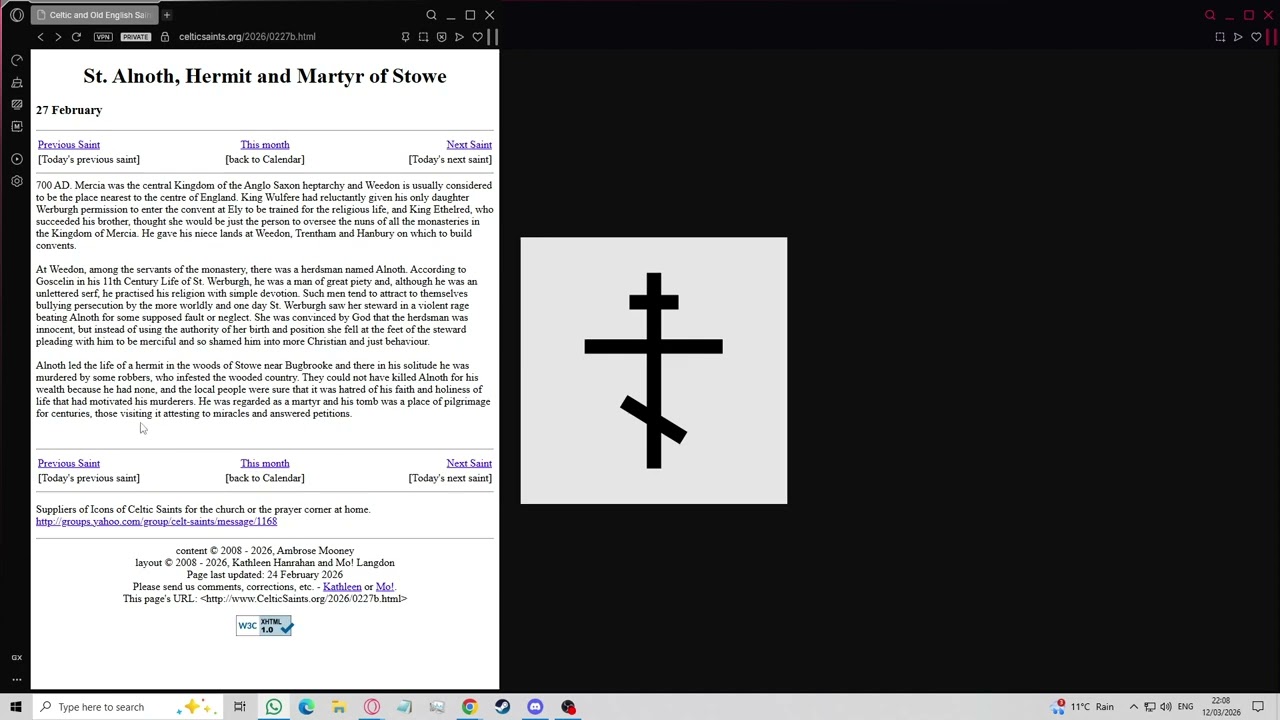
Task: Take a snapshot in the left Opera window
Action: pyautogui.click(x=423, y=37)
